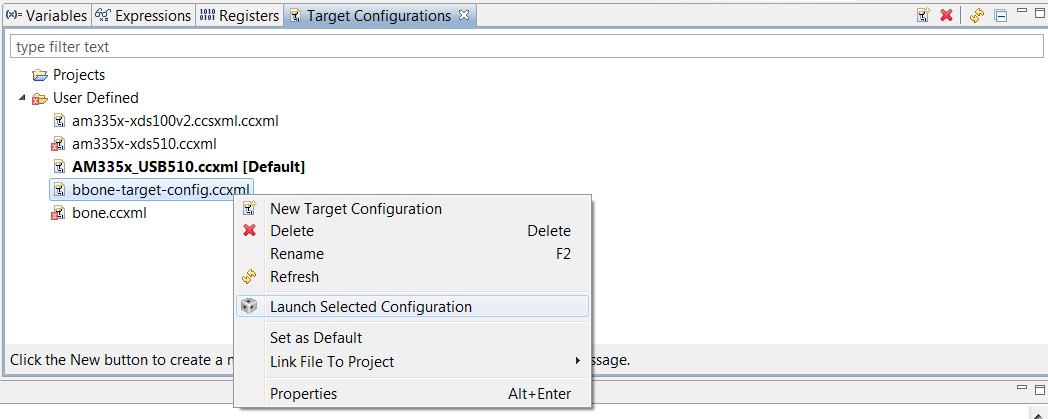The width and height of the screenshot is (1048, 419).
Task: Open Properties from the context menu
Action: tap(303, 394)
